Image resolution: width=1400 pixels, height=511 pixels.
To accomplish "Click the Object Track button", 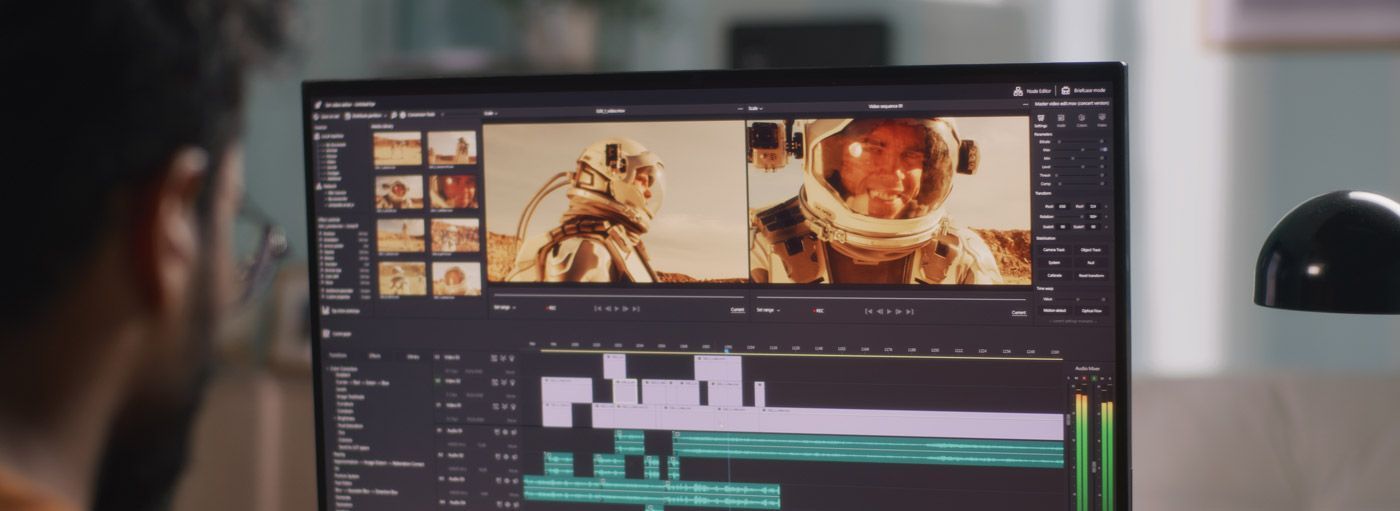I will tap(1092, 250).
